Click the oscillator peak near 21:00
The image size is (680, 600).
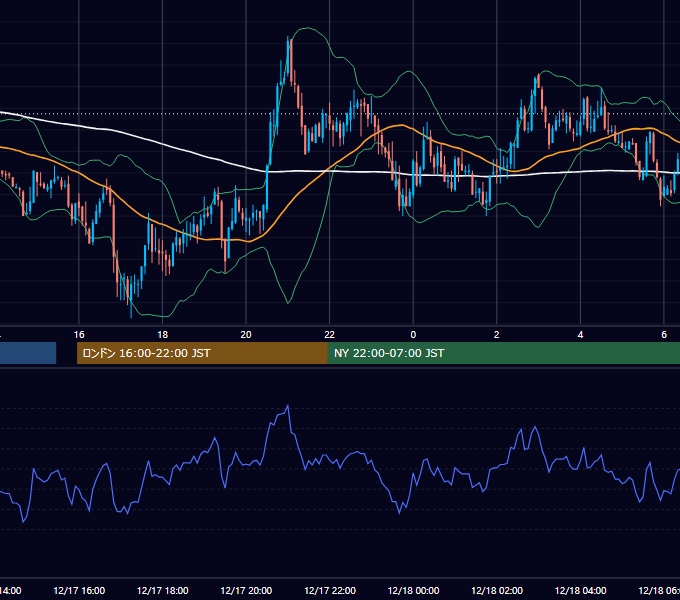288,406
